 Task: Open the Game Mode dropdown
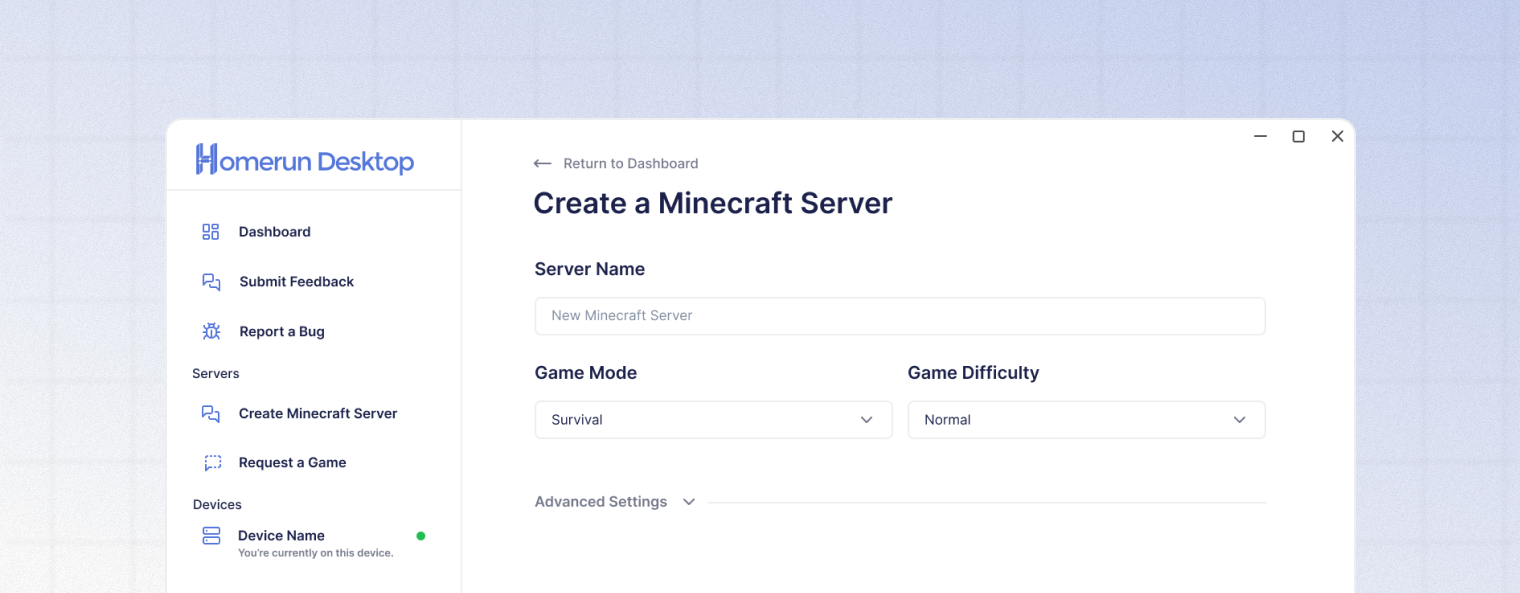pyautogui.click(x=713, y=420)
